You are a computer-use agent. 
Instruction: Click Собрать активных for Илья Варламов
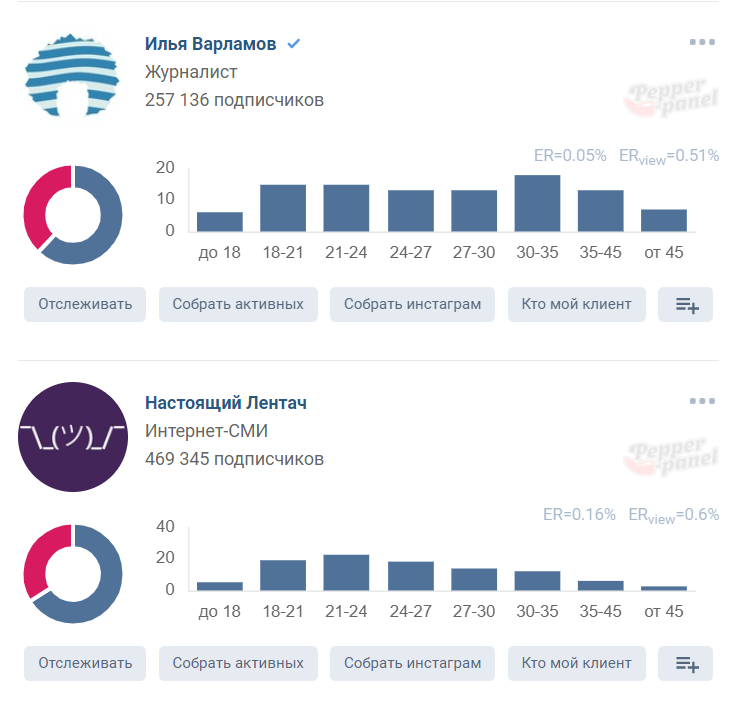pos(238,304)
